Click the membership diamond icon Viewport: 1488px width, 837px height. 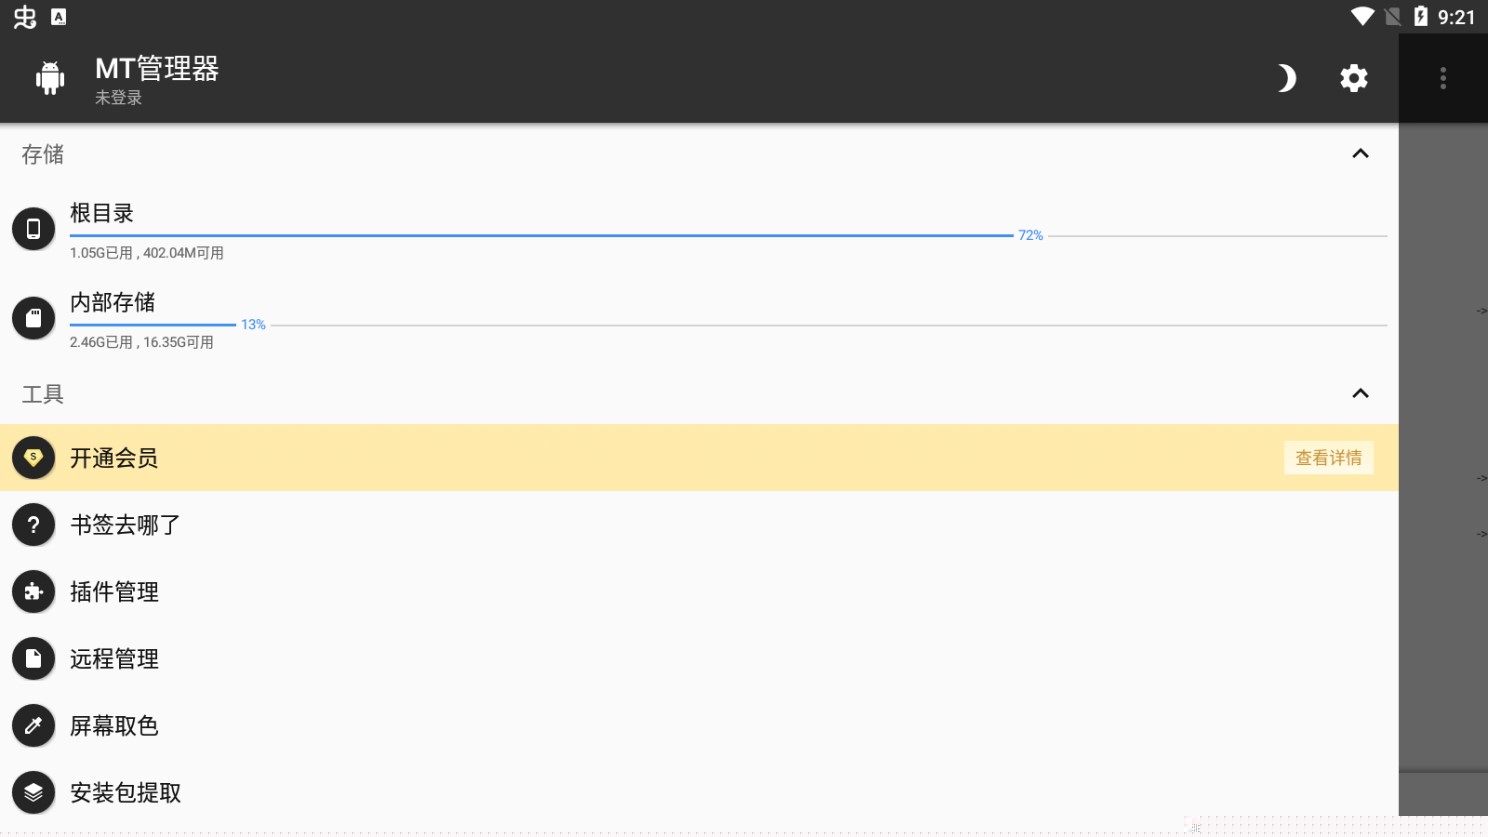tap(33, 458)
